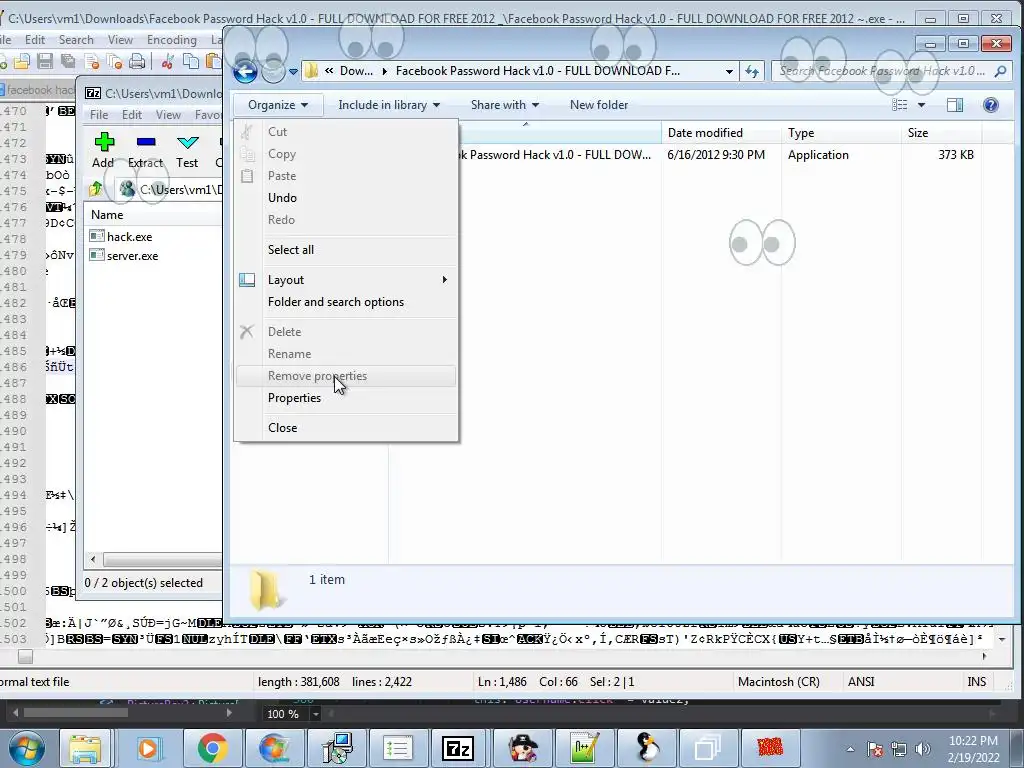1024x768 pixels.
Task: Click the search magnifier icon in Explorer
Action: click(x=1000, y=71)
